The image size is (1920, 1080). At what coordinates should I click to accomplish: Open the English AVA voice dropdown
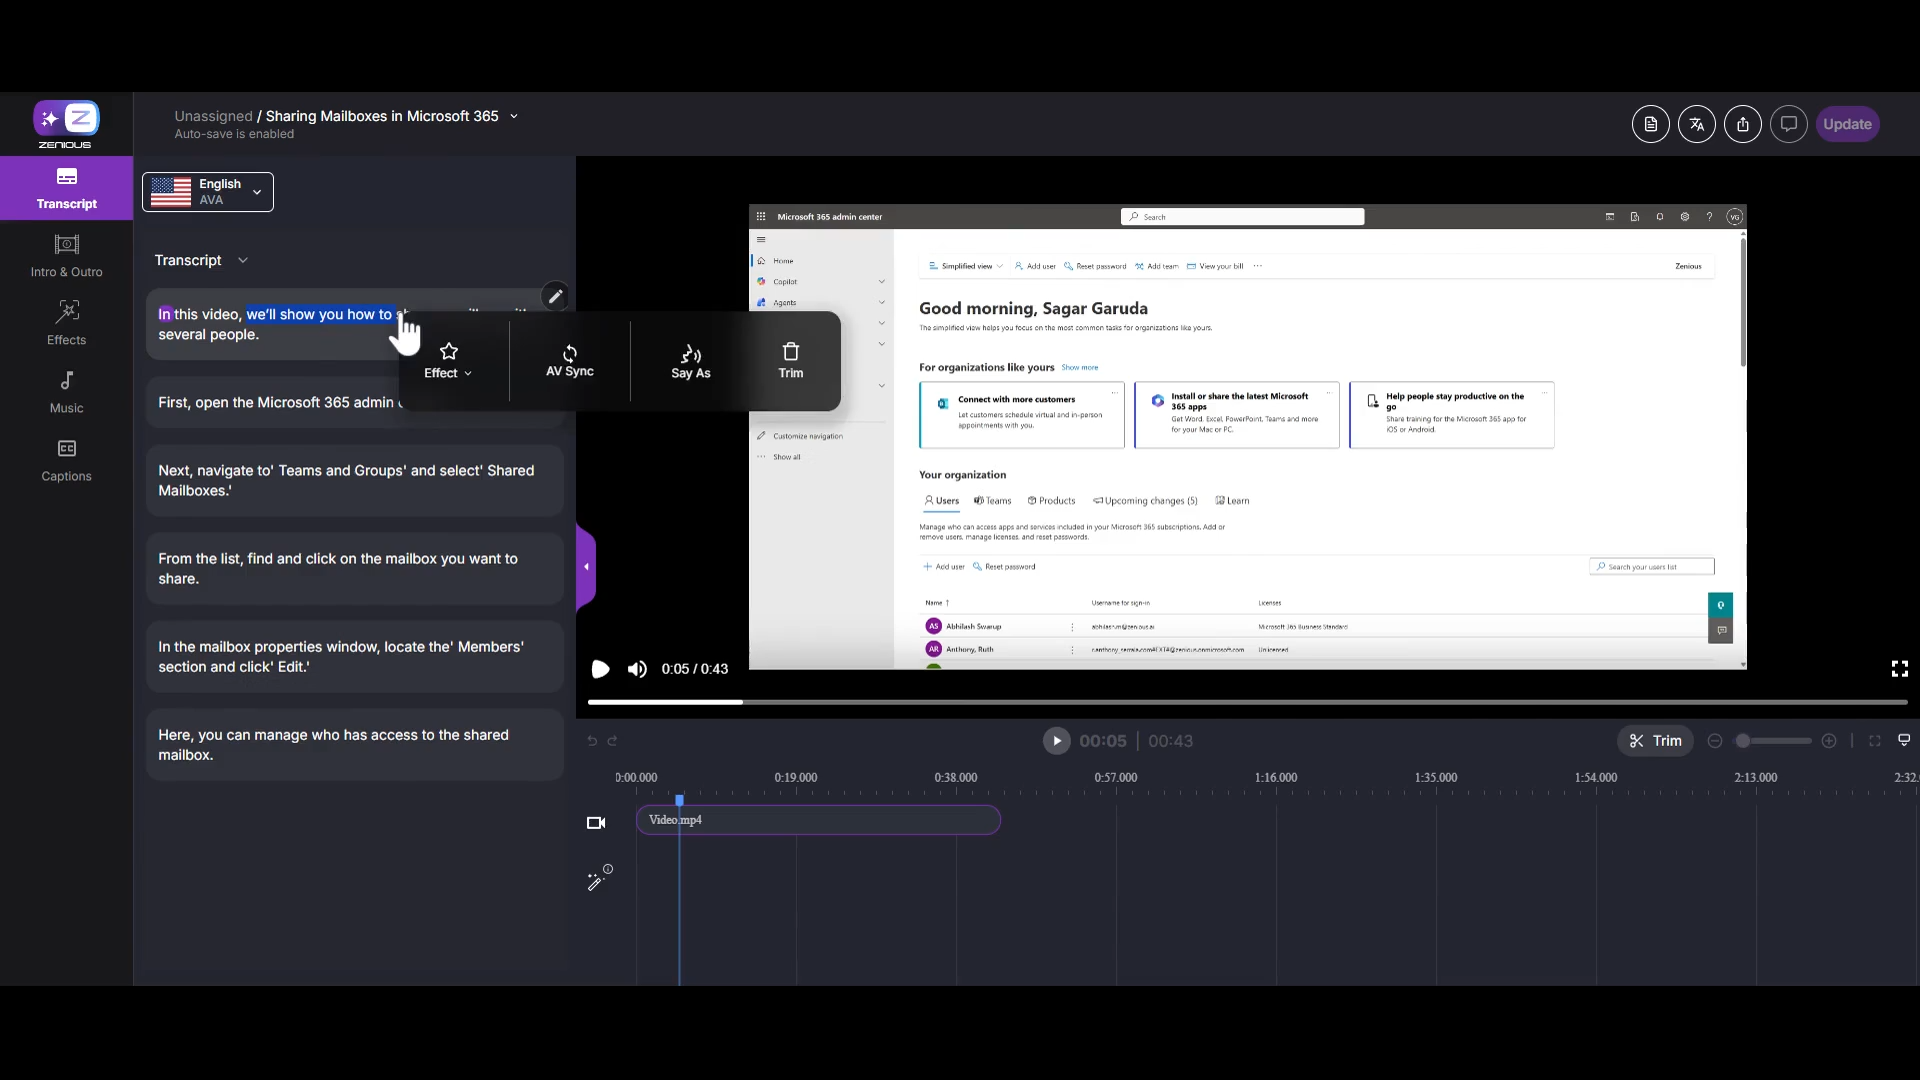click(208, 192)
